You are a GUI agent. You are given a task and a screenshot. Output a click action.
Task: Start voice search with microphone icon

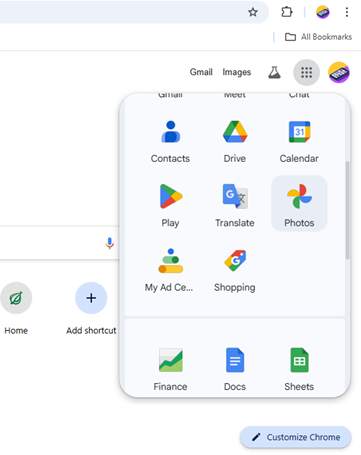pos(109,243)
